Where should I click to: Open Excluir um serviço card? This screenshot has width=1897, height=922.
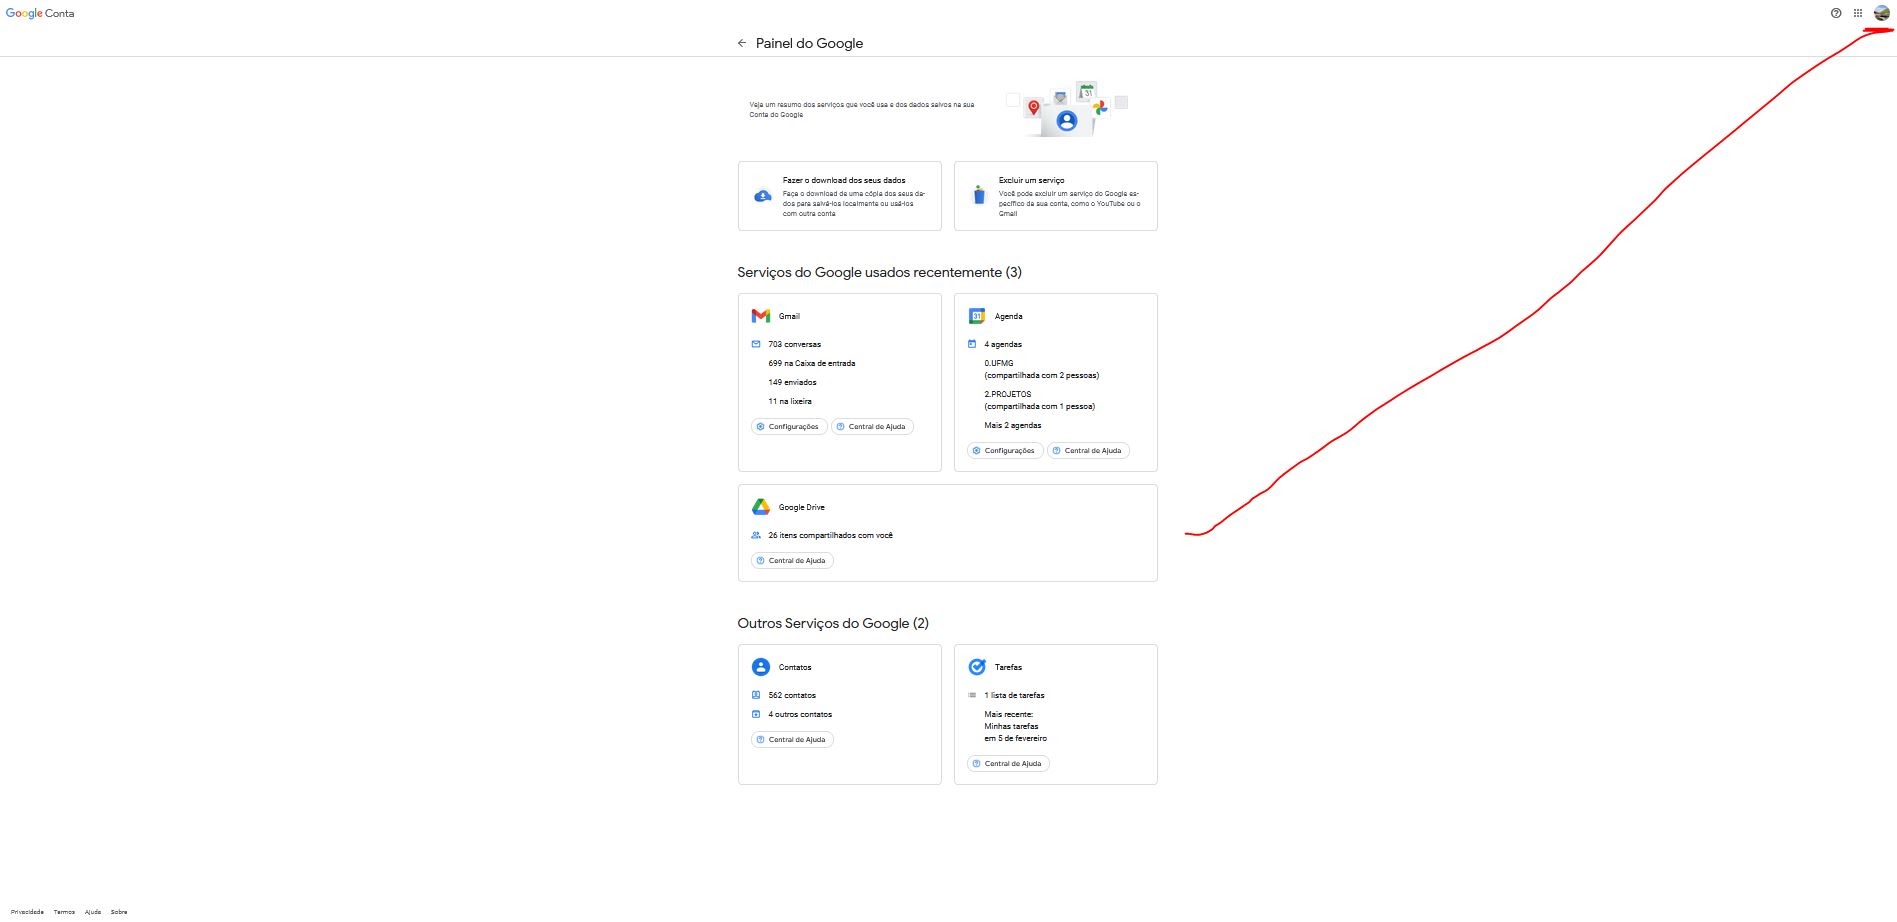[x=1056, y=196]
